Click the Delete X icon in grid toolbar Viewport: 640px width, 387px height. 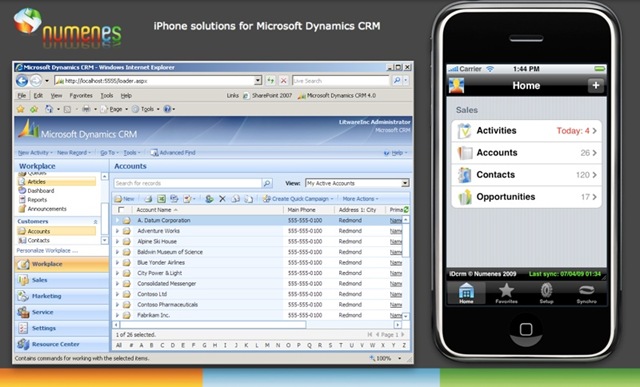pos(222,199)
